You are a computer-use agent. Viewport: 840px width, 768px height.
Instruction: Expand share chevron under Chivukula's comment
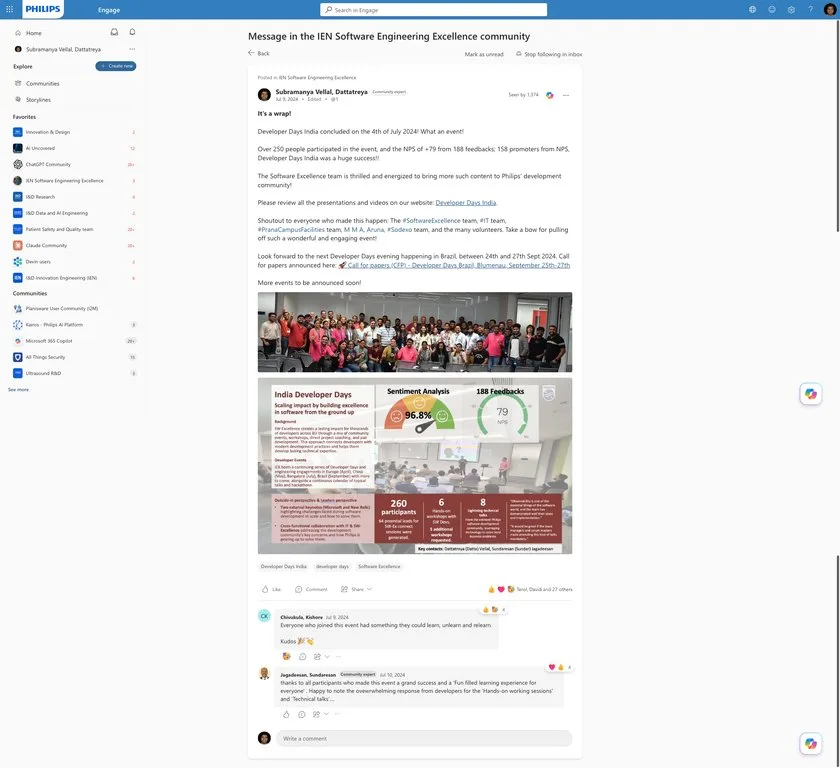(x=327, y=656)
